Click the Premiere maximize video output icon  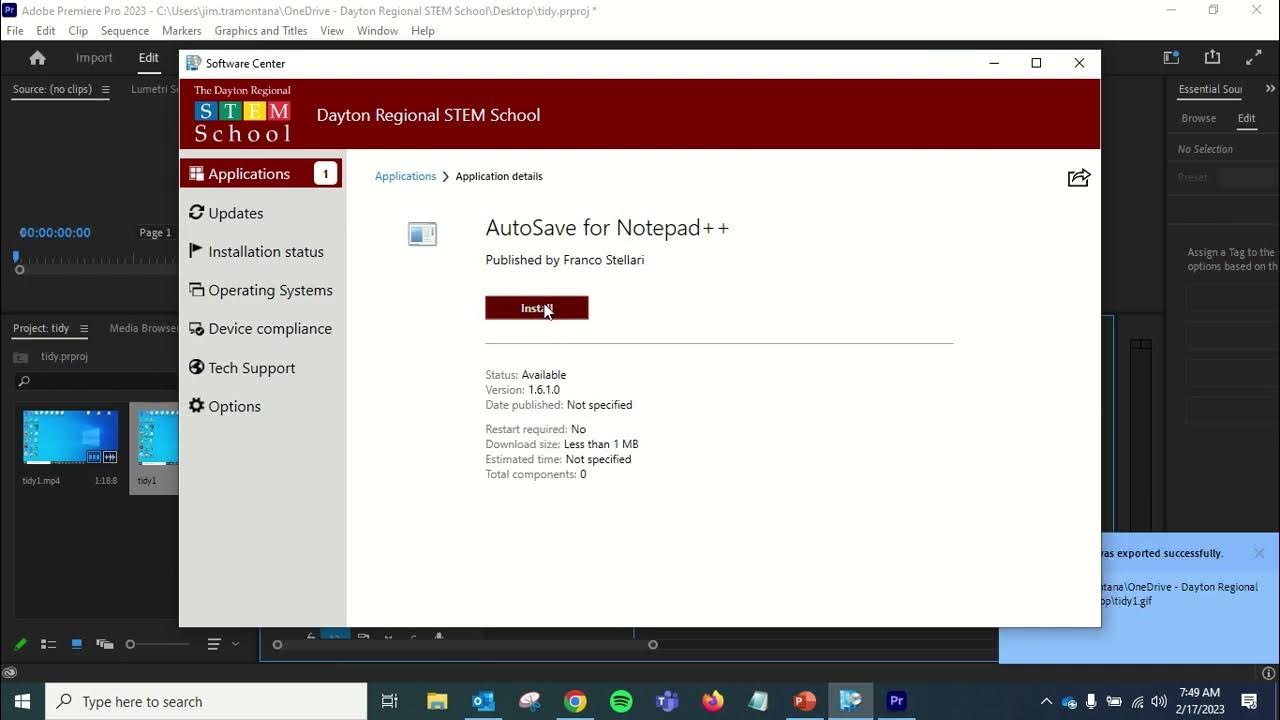1253,58
